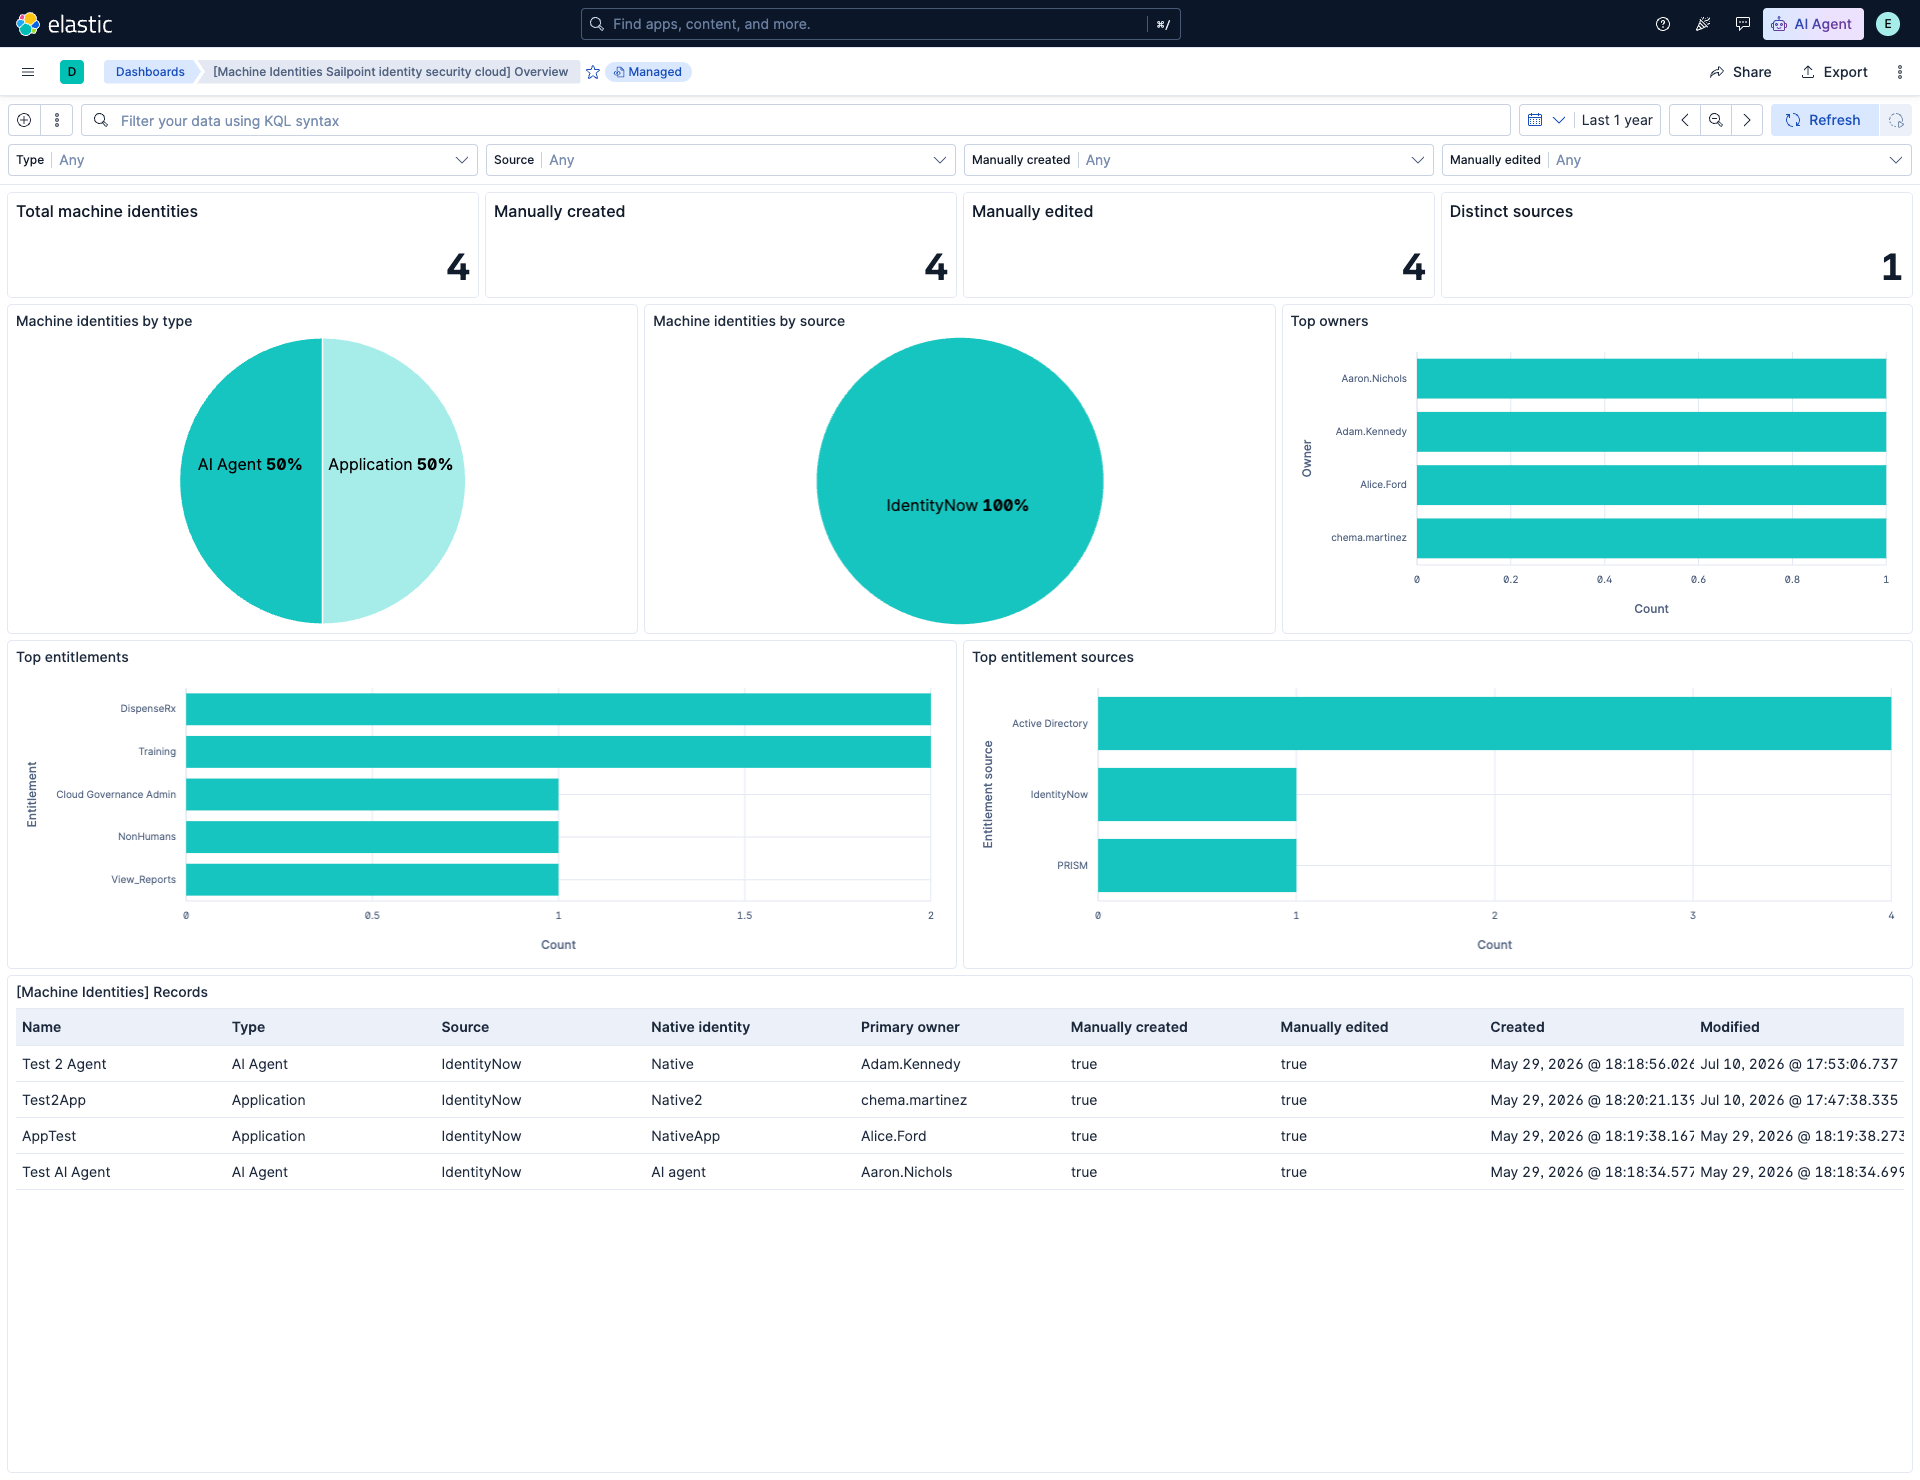
Task: Sort table by Source column header
Action: pos(465,1027)
